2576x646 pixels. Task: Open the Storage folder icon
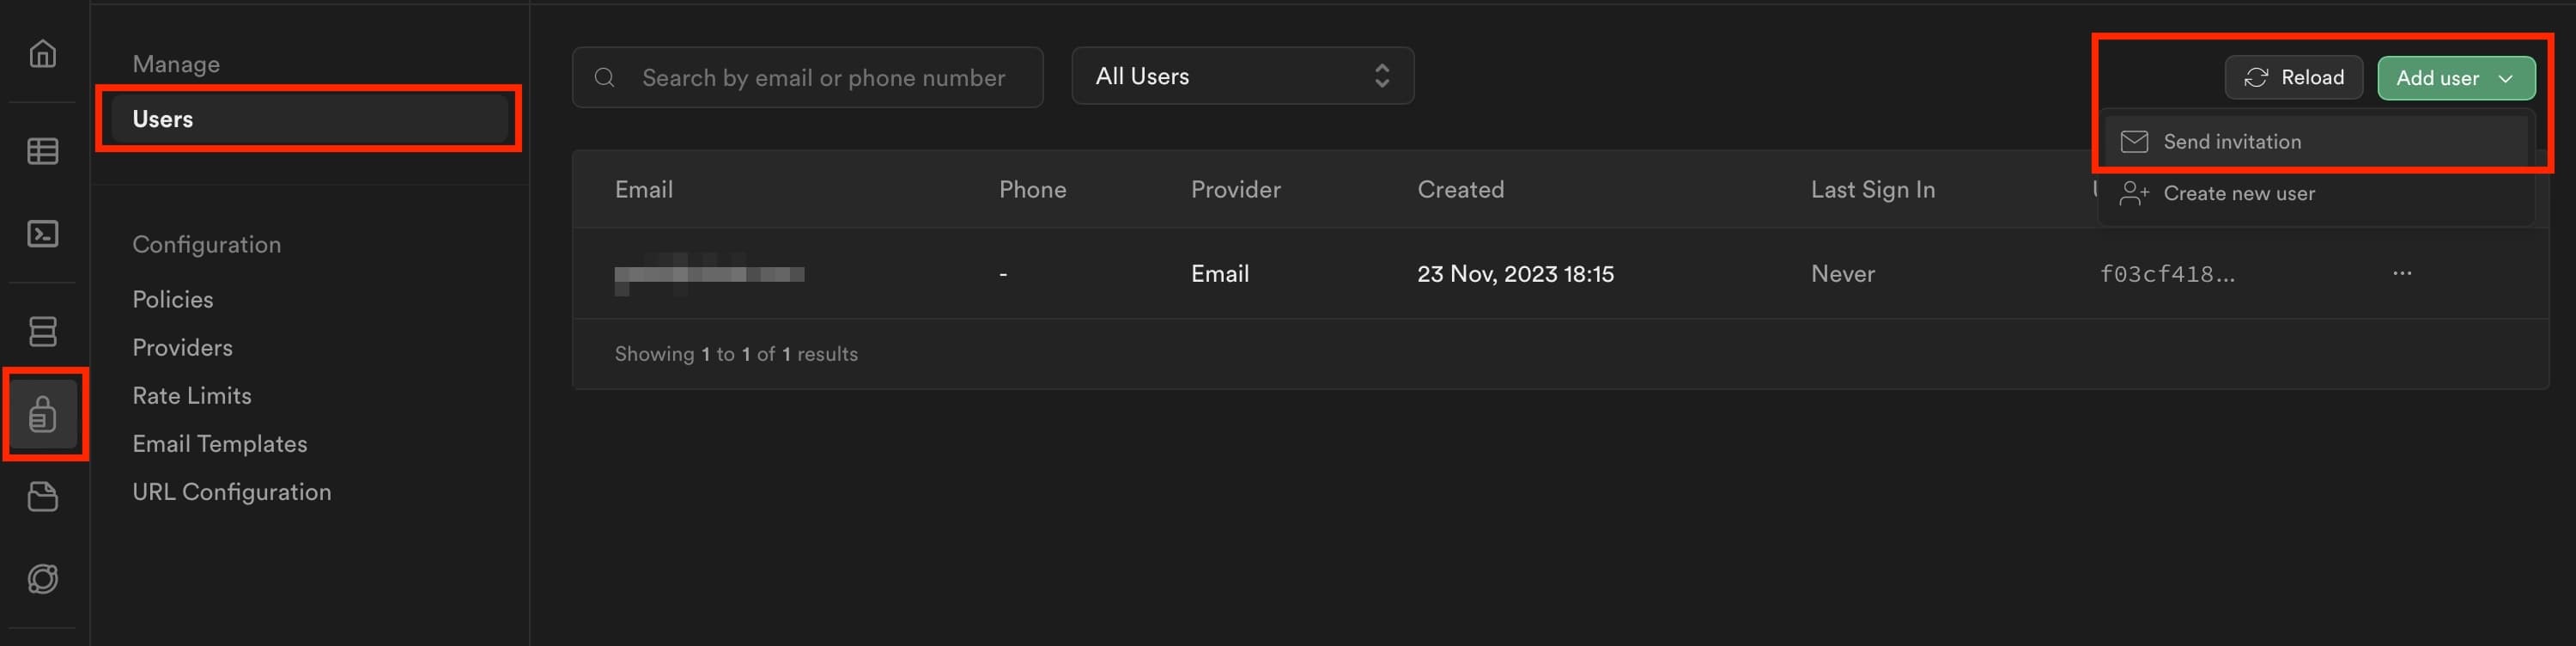coord(42,496)
